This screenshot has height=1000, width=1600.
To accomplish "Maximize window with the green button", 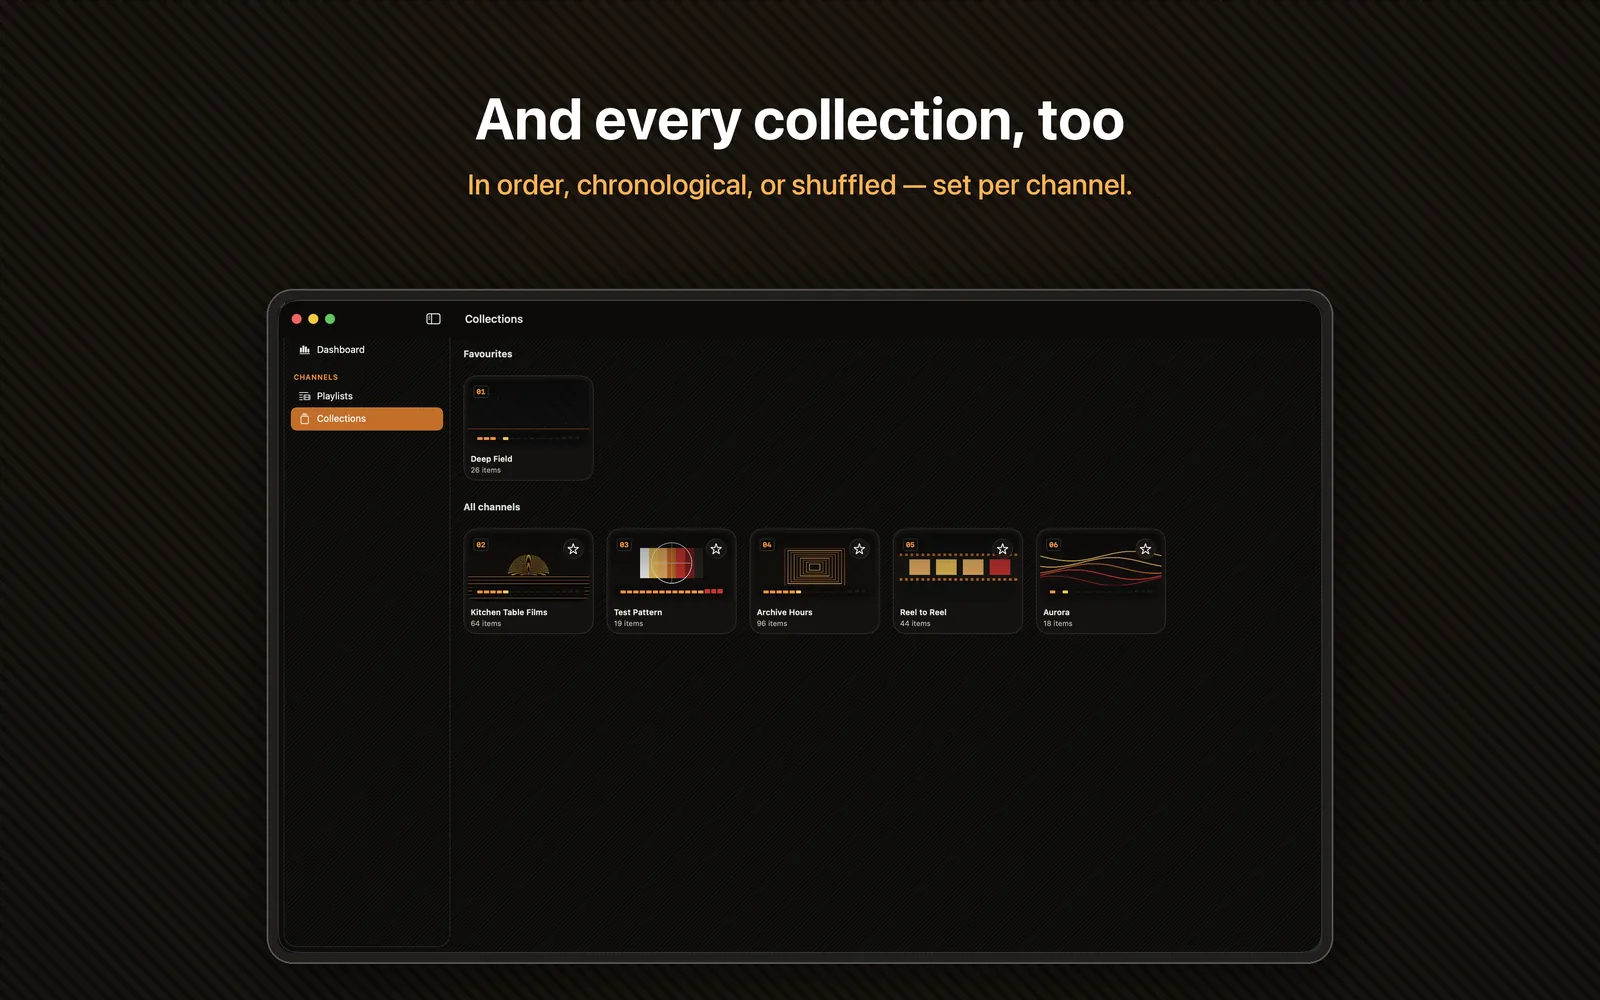I will pos(330,319).
